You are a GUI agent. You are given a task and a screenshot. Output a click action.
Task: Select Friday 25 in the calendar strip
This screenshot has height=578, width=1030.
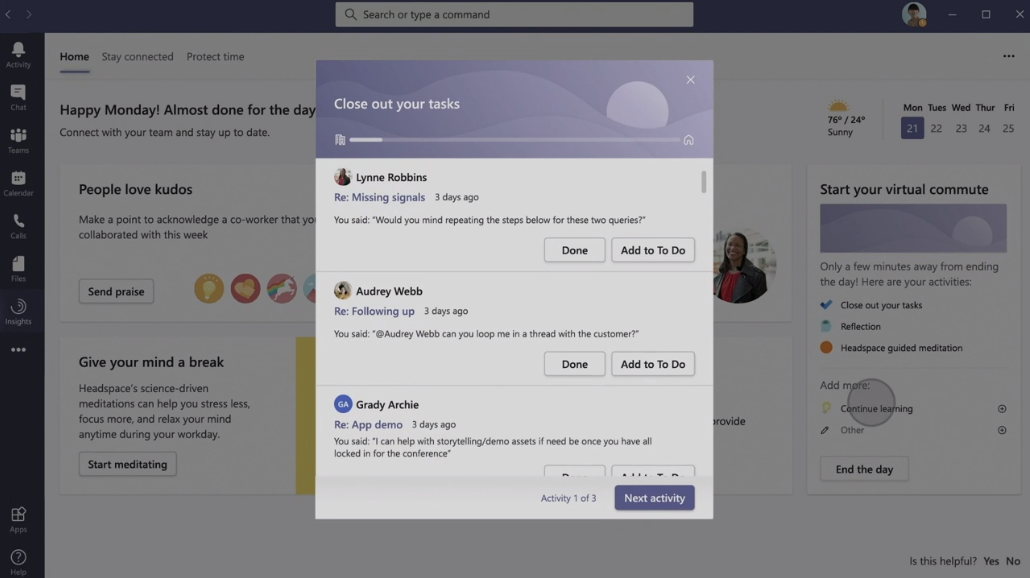tap(1008, 128)
